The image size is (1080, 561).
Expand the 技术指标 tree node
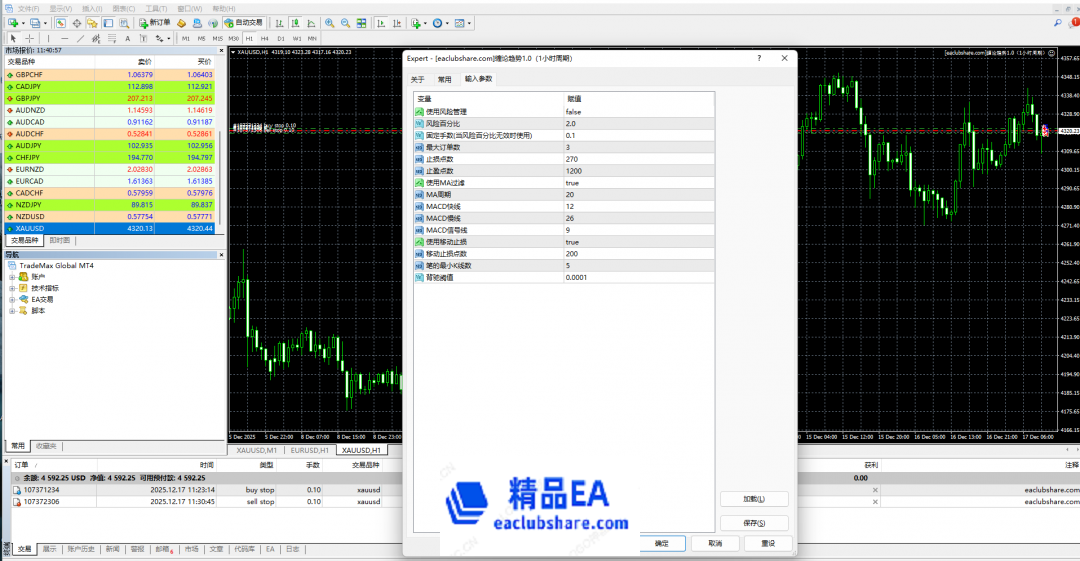click(12, 287)
